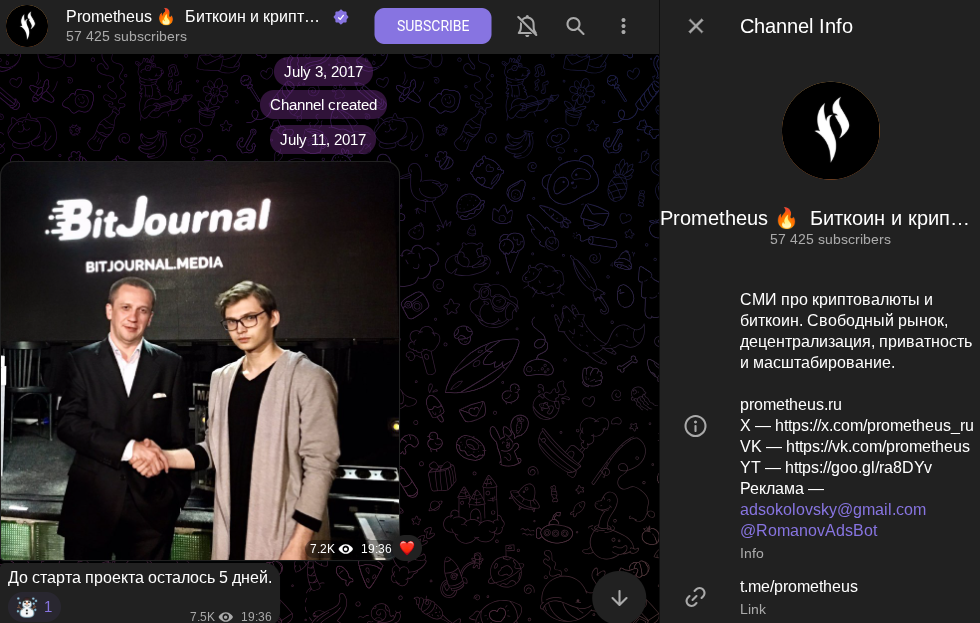The width and height of the screenshot is (980, 623).
Task: Click the heart reaction on the photo
Action: tap(407, 548)
